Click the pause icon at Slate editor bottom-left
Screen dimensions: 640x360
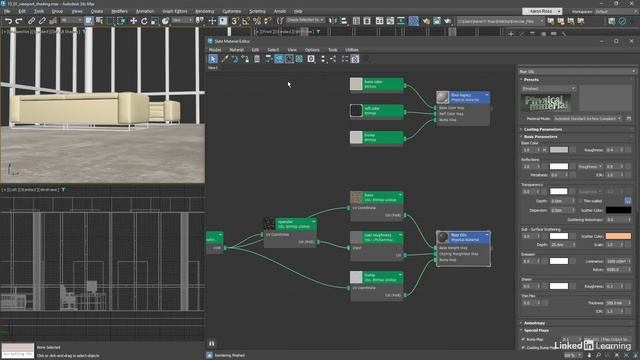(211, 344)
